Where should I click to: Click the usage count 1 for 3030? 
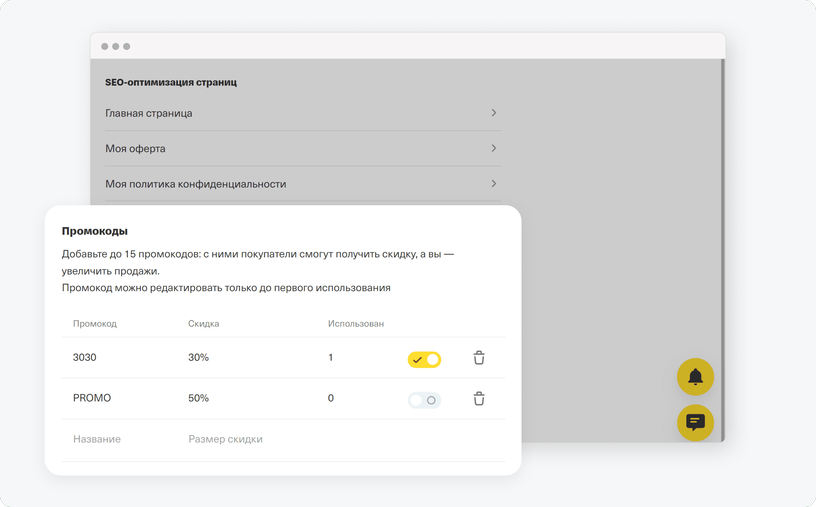click(330, 357)
